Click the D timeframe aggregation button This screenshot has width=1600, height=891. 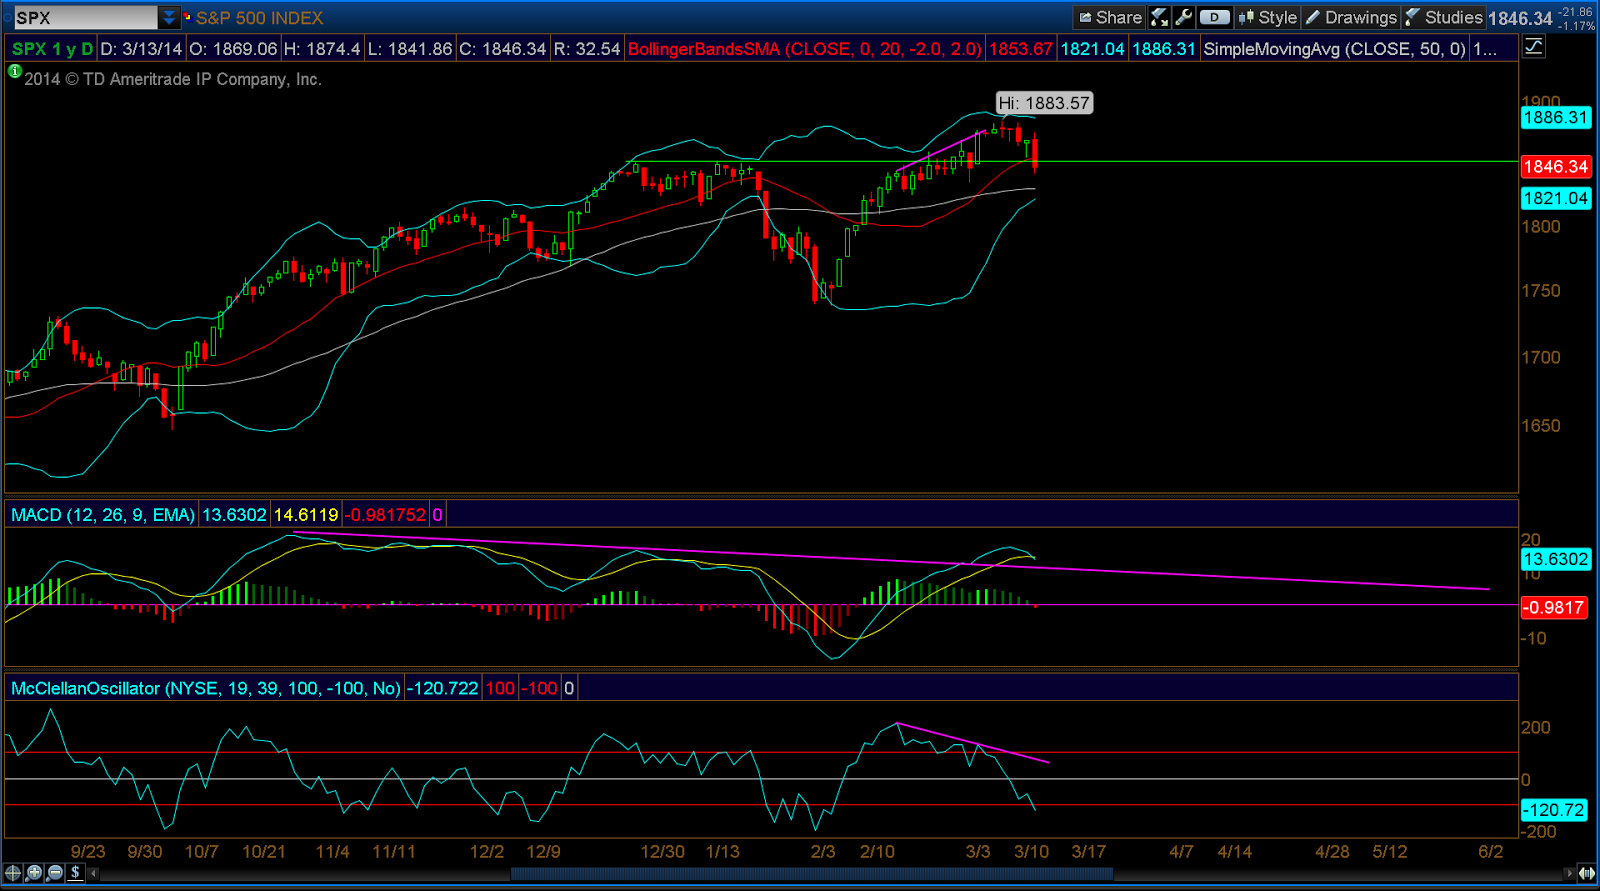tap(1214, 17)
